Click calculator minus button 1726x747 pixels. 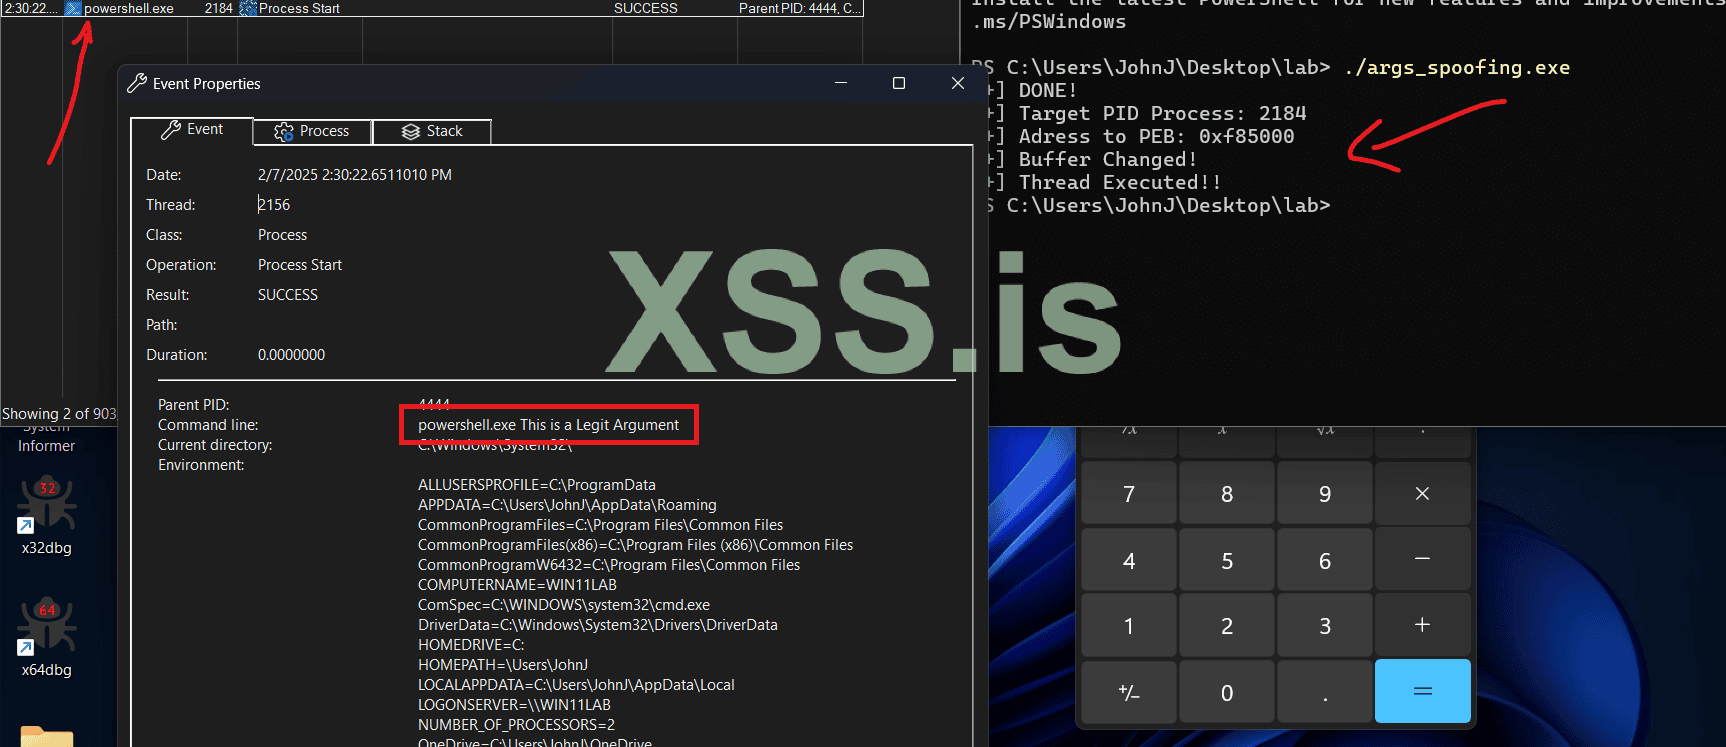click(x=1422, y=559)
